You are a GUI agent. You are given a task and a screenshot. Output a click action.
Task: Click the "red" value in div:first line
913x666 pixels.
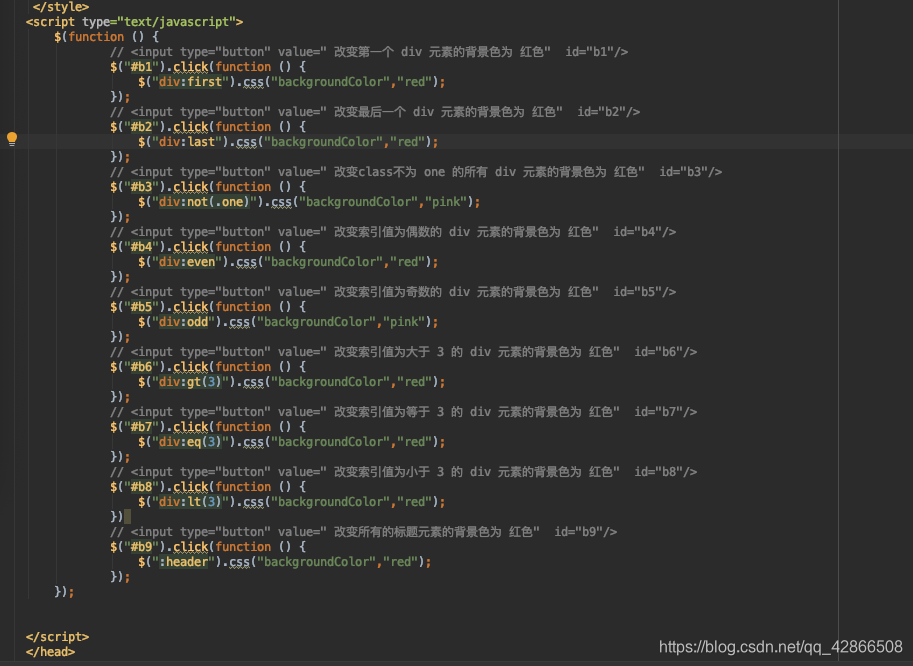(x=414, y=82)
